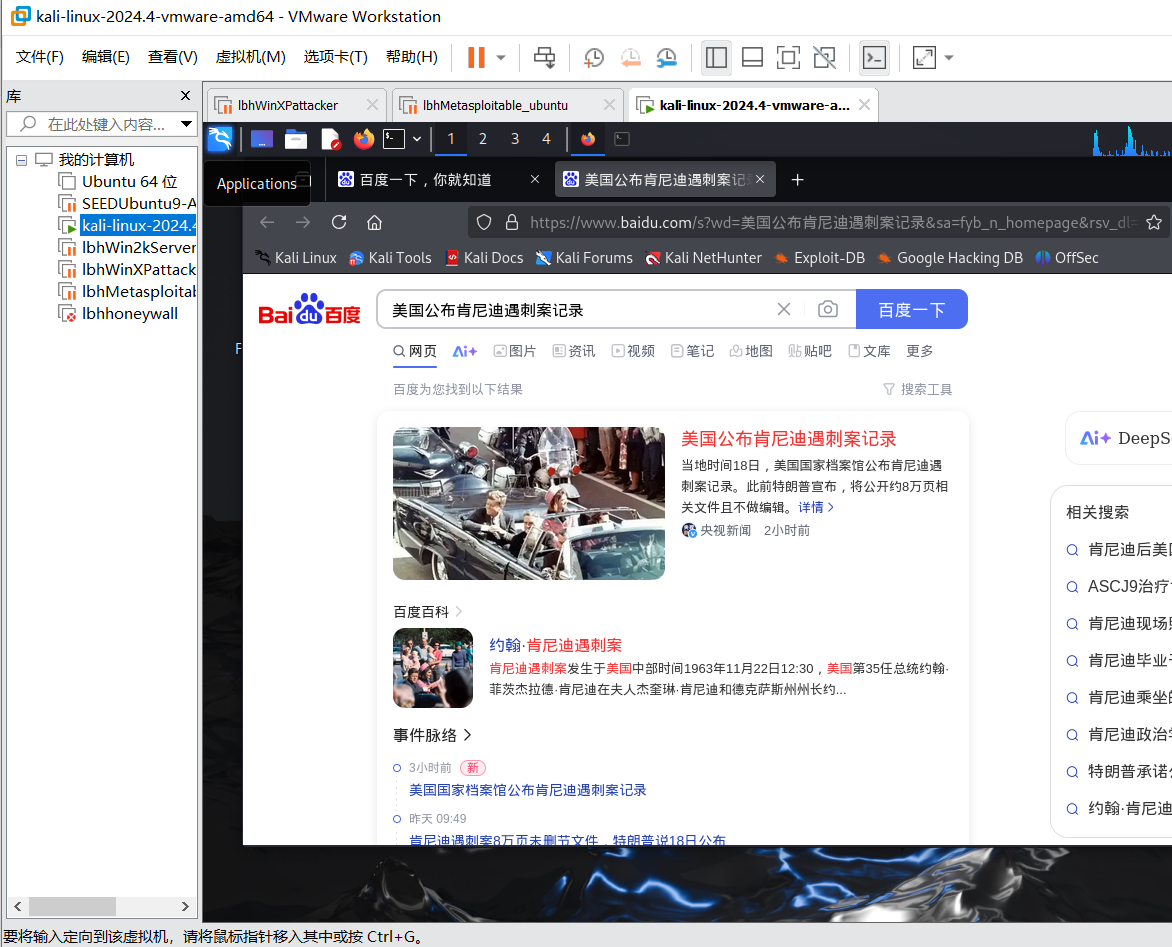Screen dimensions: 1172x947
Task: Switch to the 视频 results tab
Action: [633, 351]
